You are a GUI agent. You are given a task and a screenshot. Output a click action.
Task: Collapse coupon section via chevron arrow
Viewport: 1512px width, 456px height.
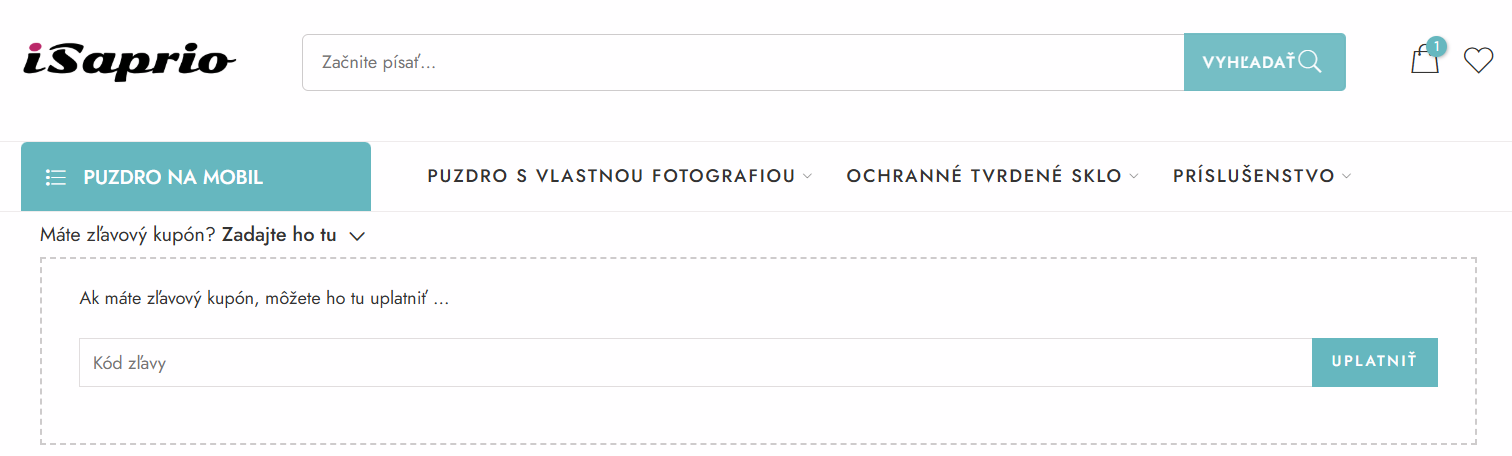point(359,237)
